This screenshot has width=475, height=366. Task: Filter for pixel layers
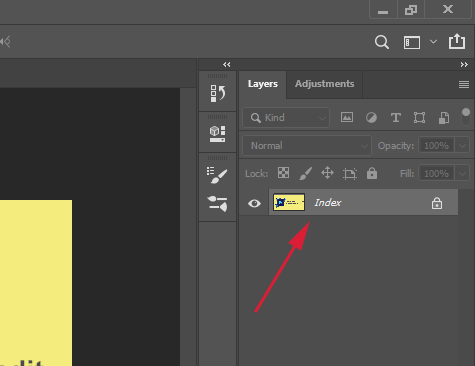click(347, 117)
